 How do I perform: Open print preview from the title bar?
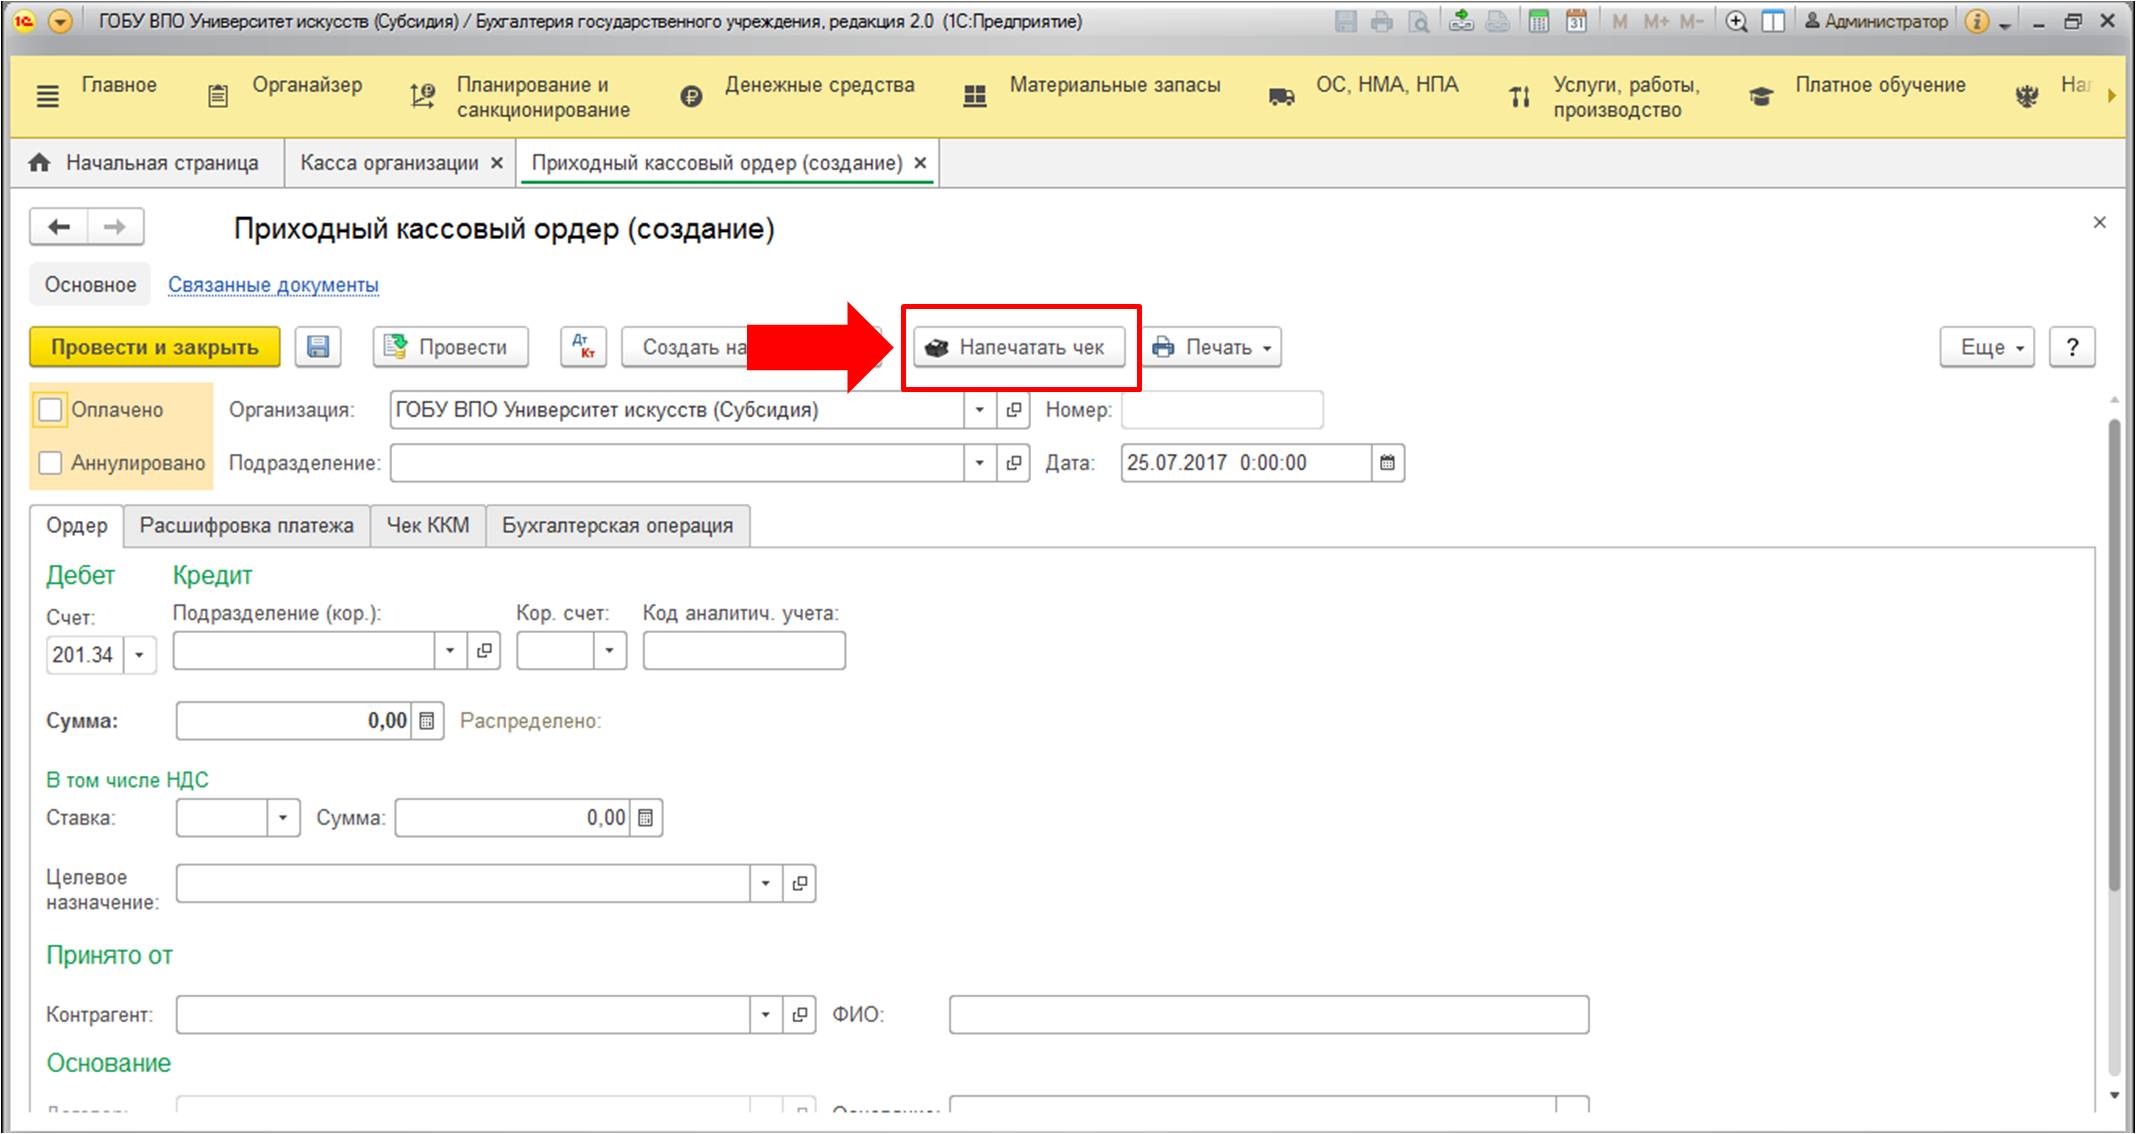pos(1418,21)
